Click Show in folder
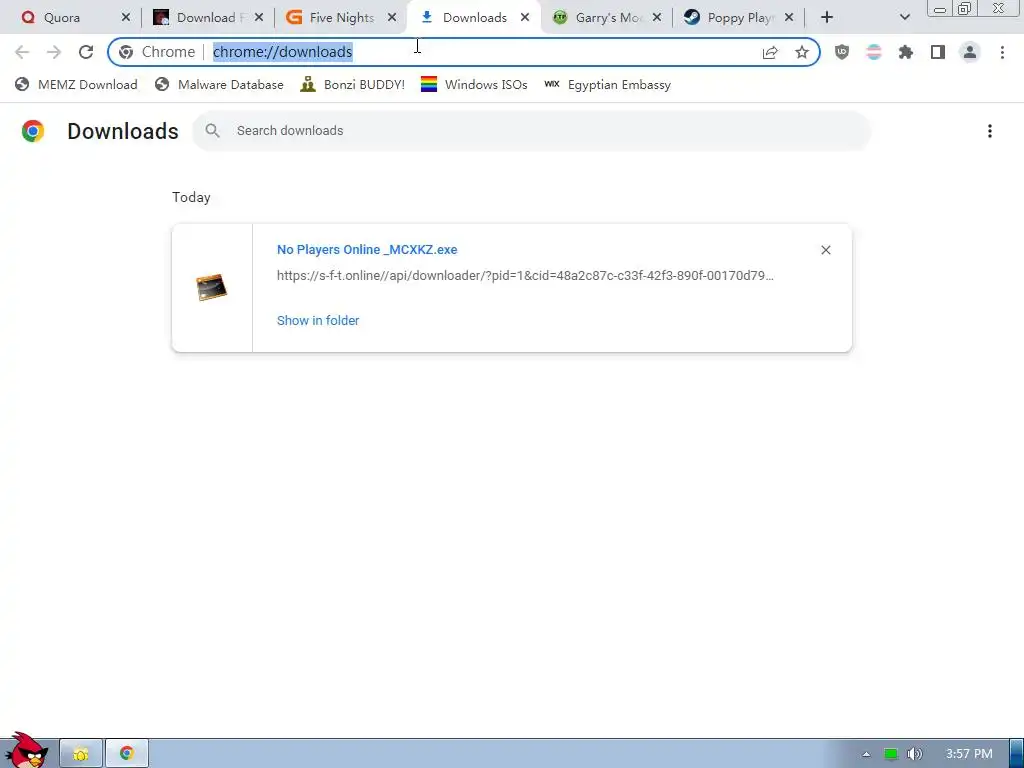Screen dimensions: 1024x768 [x=318, y=321]
